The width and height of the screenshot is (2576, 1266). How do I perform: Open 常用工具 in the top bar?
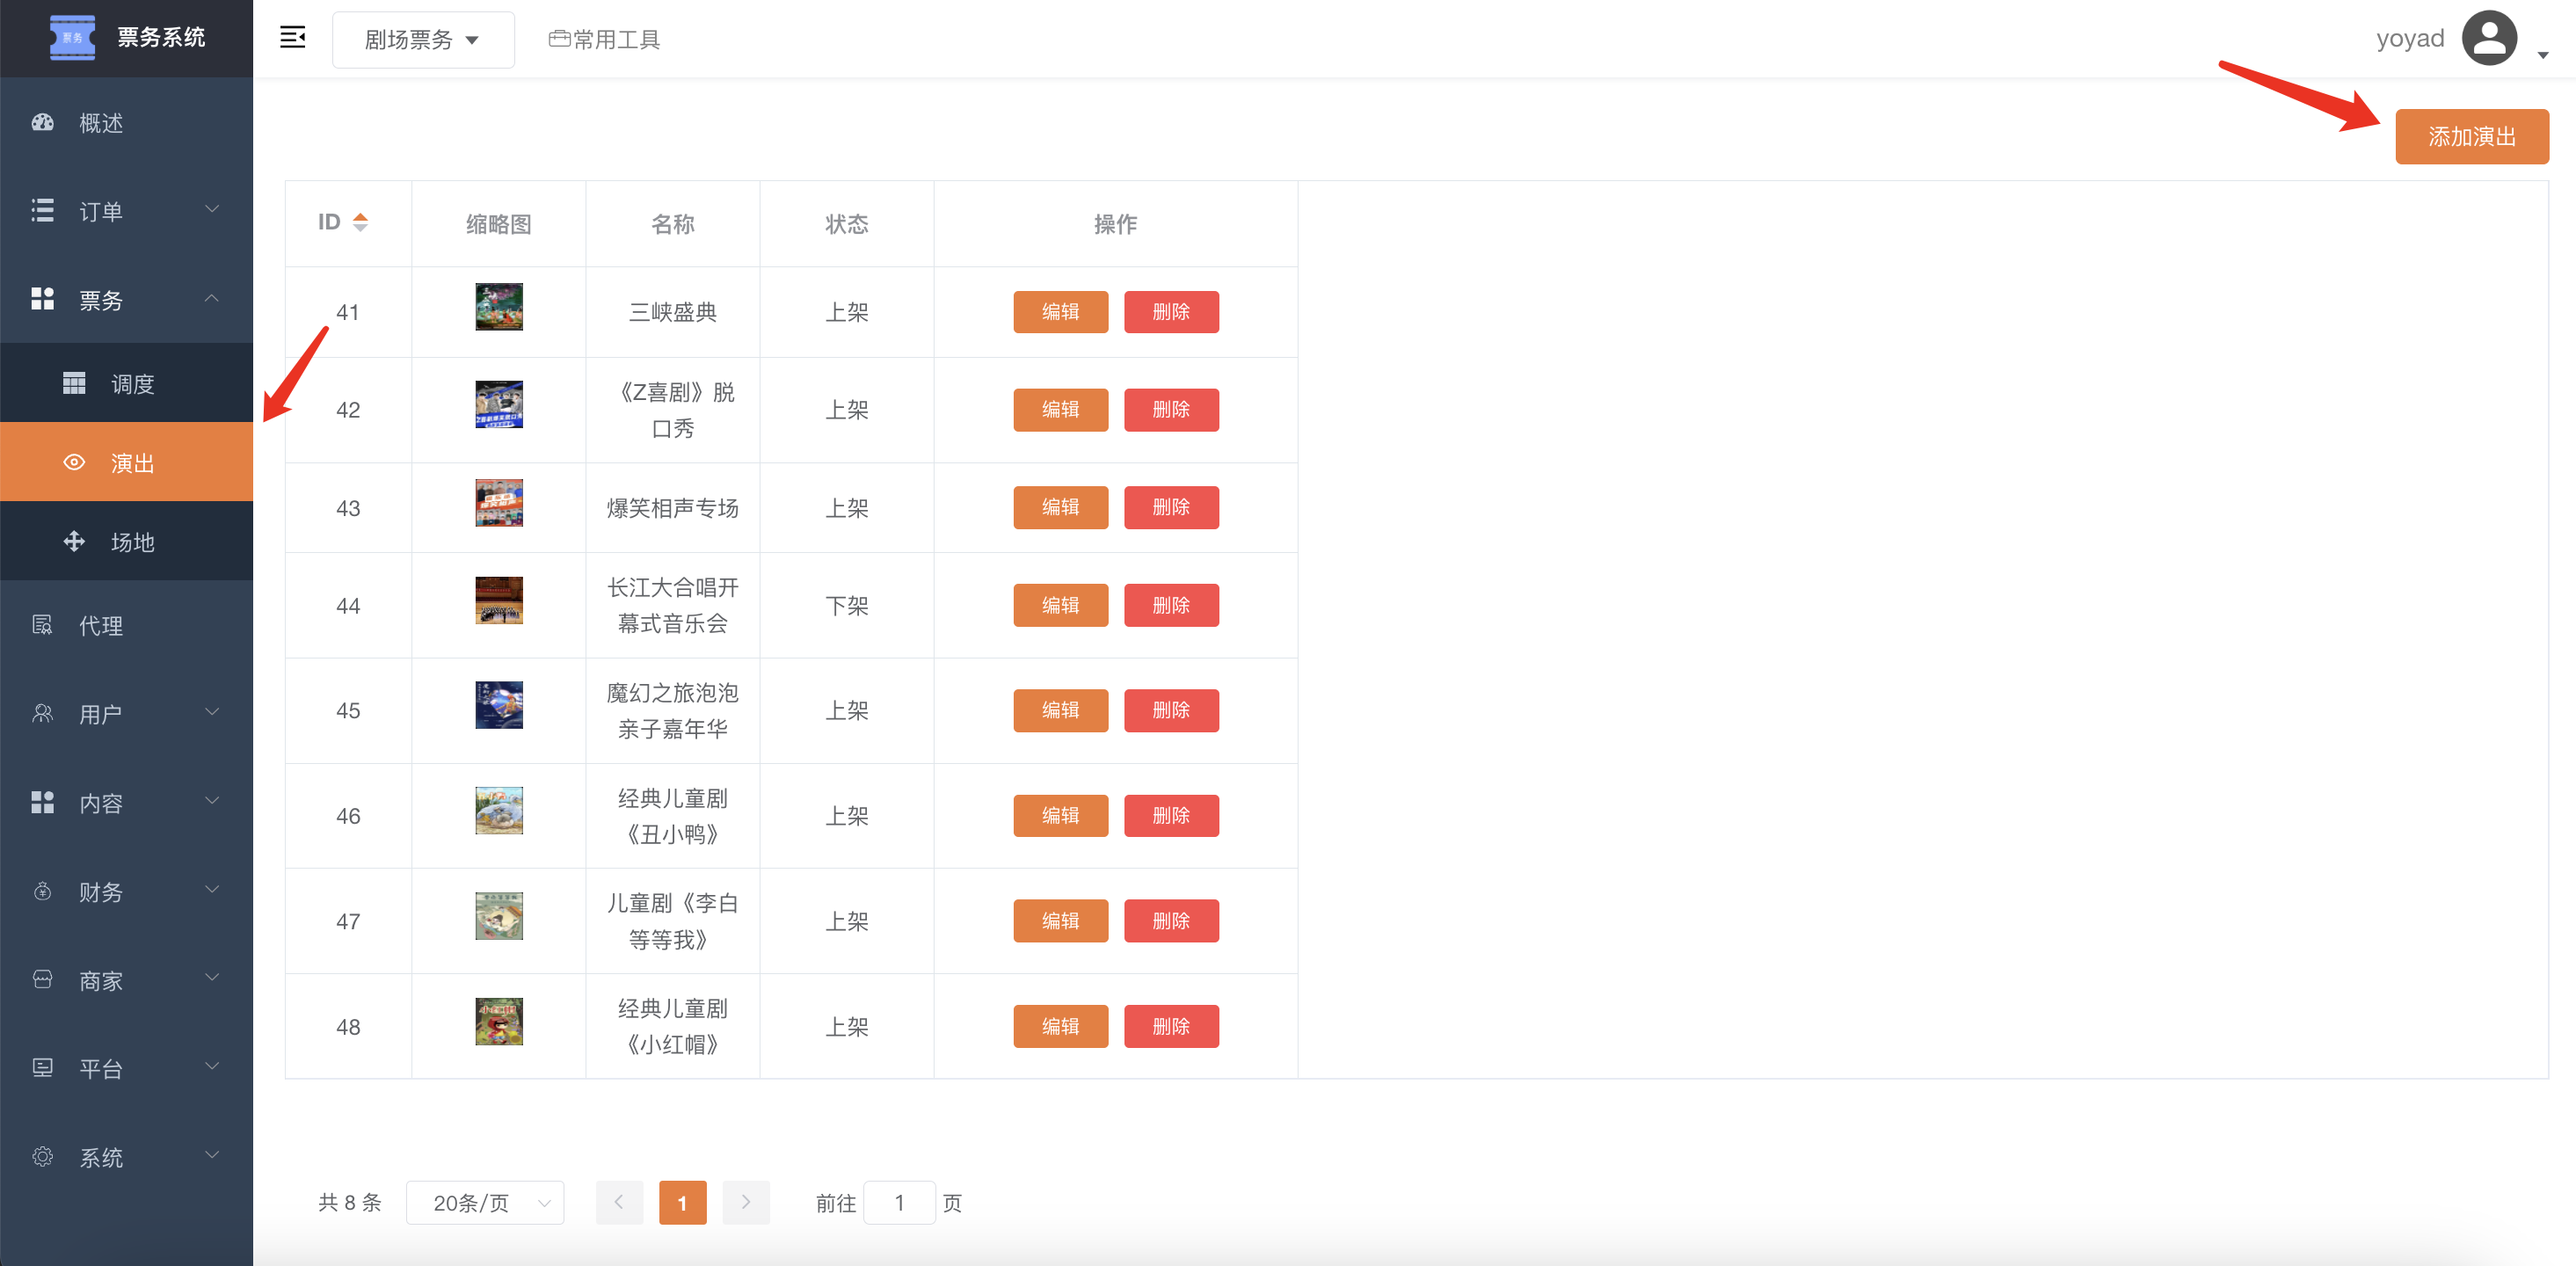pyautogui.click(x=604, y=40)
